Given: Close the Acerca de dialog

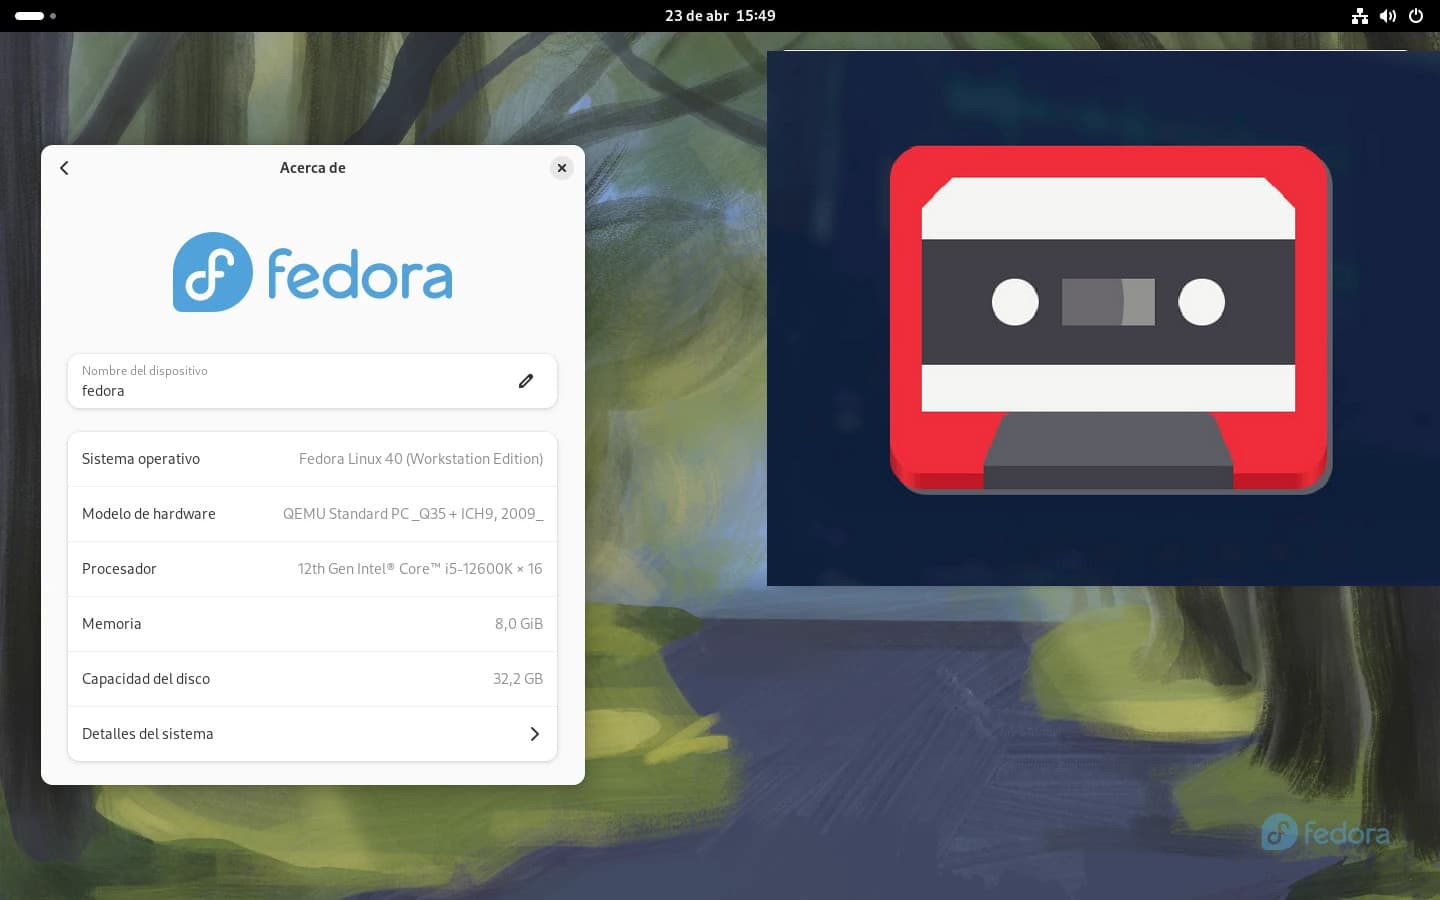Looking at the screenshot, I should pyautogui.click(x=562, y=168).
